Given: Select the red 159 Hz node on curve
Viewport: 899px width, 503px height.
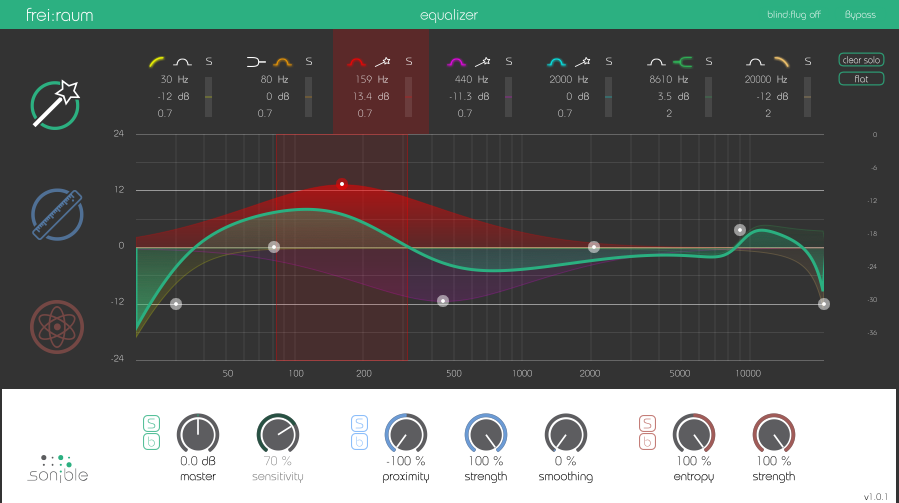Looking at the screenshot, I should click(342, 184).
